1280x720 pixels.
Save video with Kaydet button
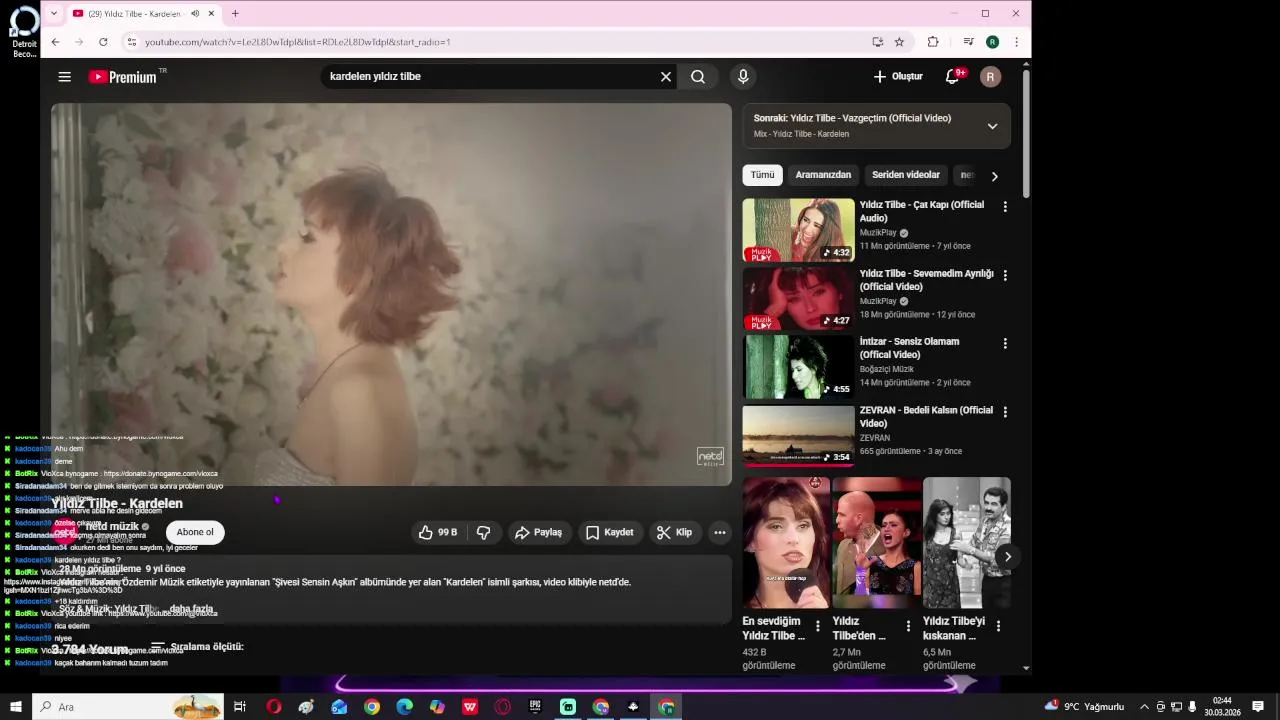click(x=610, y=533)
